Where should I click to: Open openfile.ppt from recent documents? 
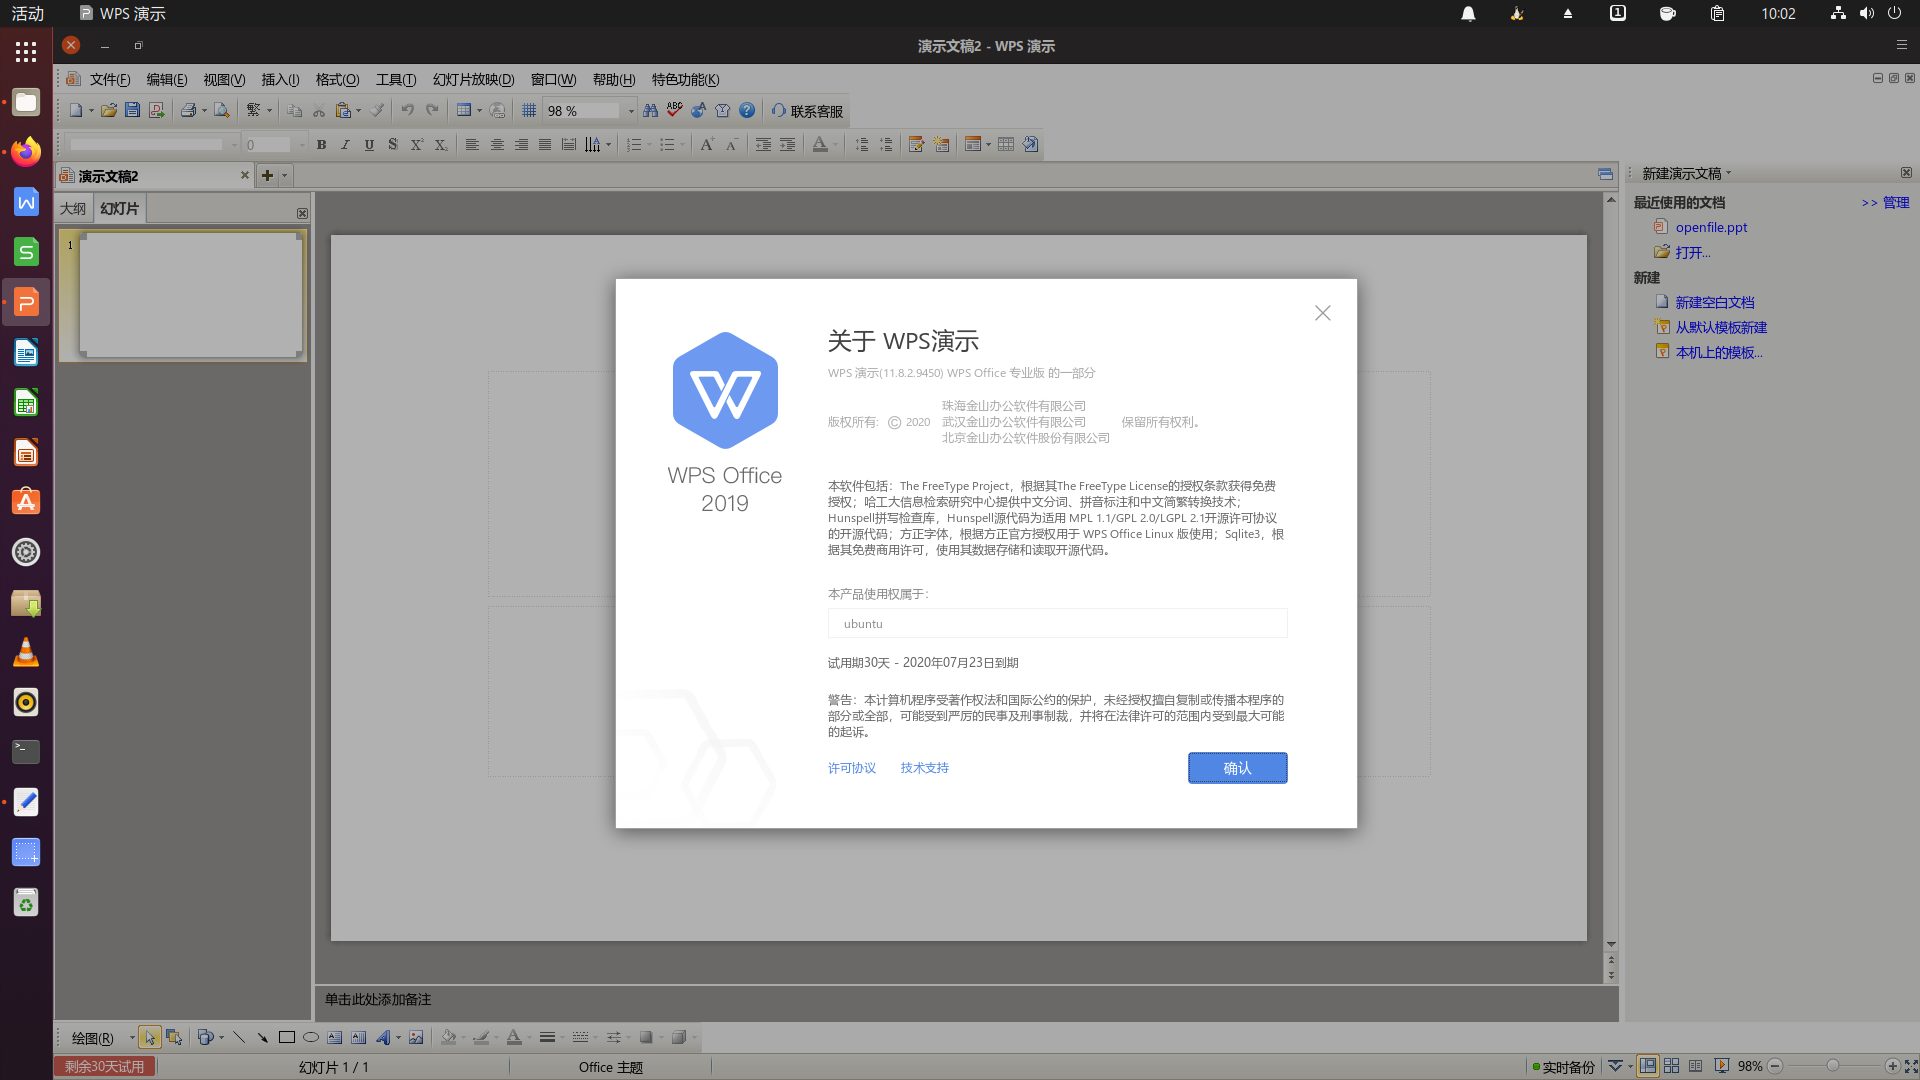pos(1711,227)
